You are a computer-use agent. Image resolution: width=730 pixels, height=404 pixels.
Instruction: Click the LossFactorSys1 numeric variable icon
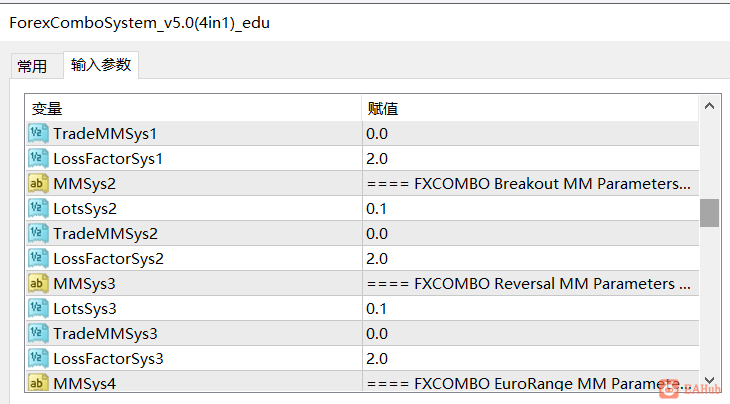coord(38,159)
